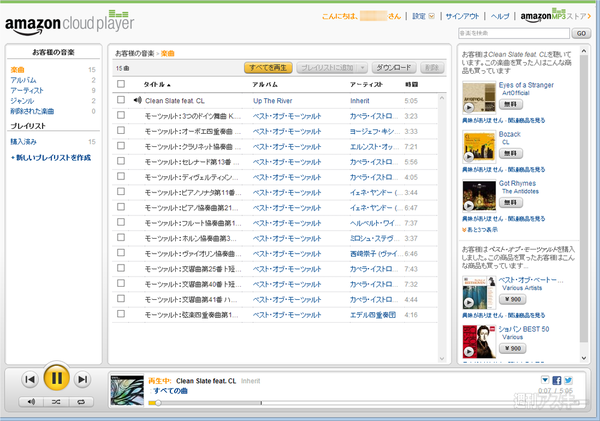Skip to the previous track

coord(29,379)
